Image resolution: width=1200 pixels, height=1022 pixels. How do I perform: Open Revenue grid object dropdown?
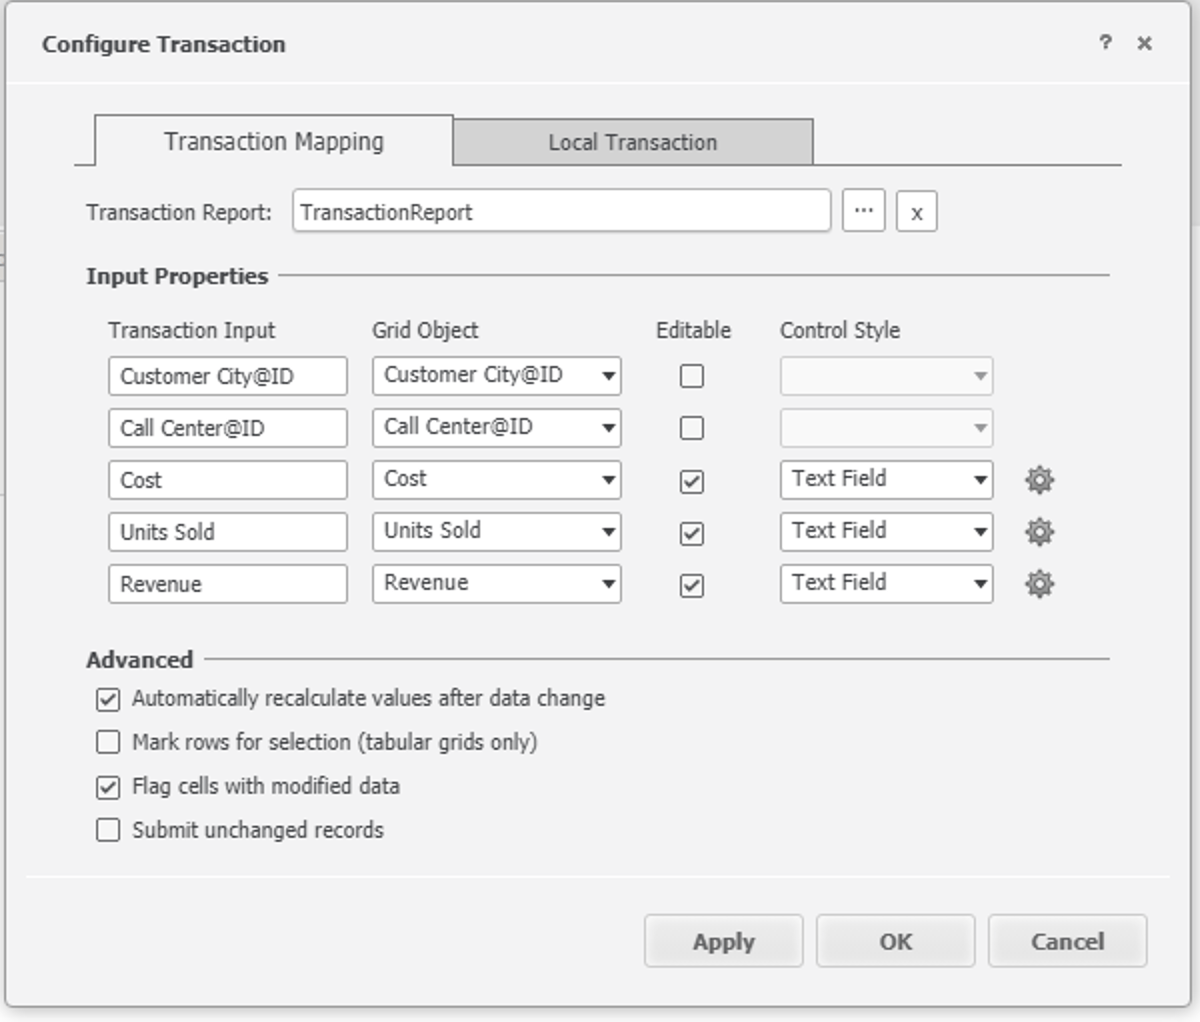pyautogui.click(x=497, y=584)
